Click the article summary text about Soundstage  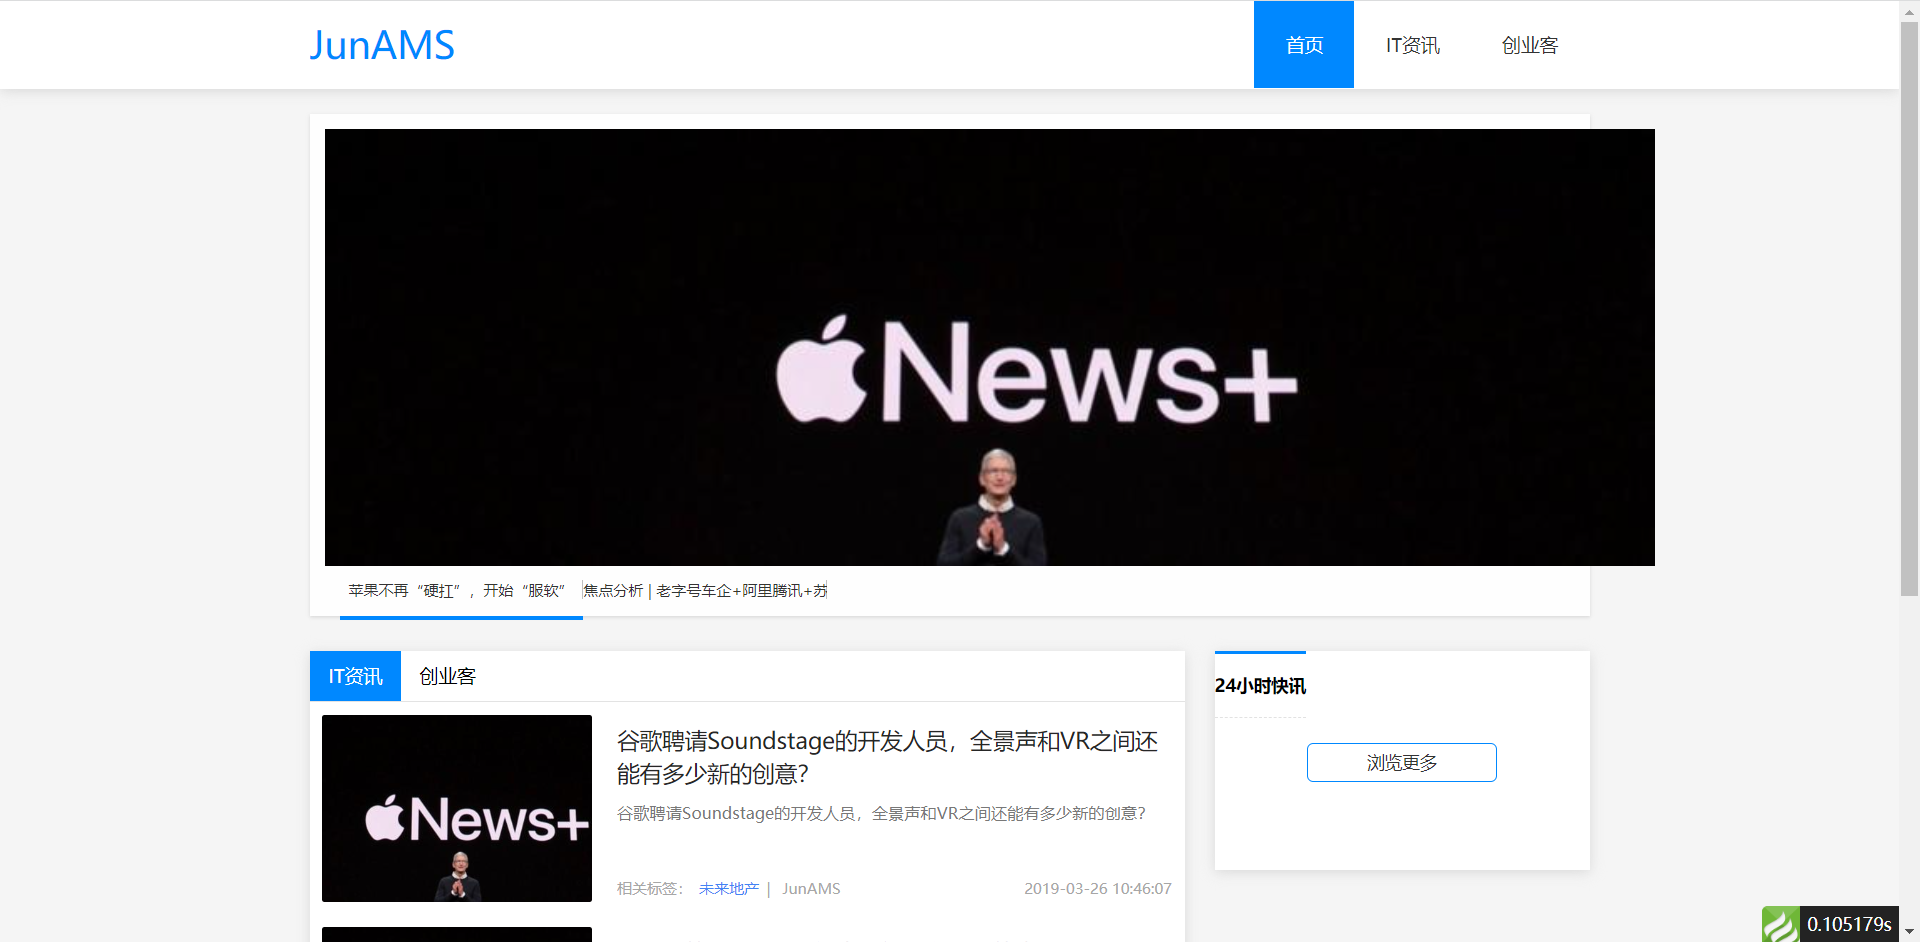(881, 813)
